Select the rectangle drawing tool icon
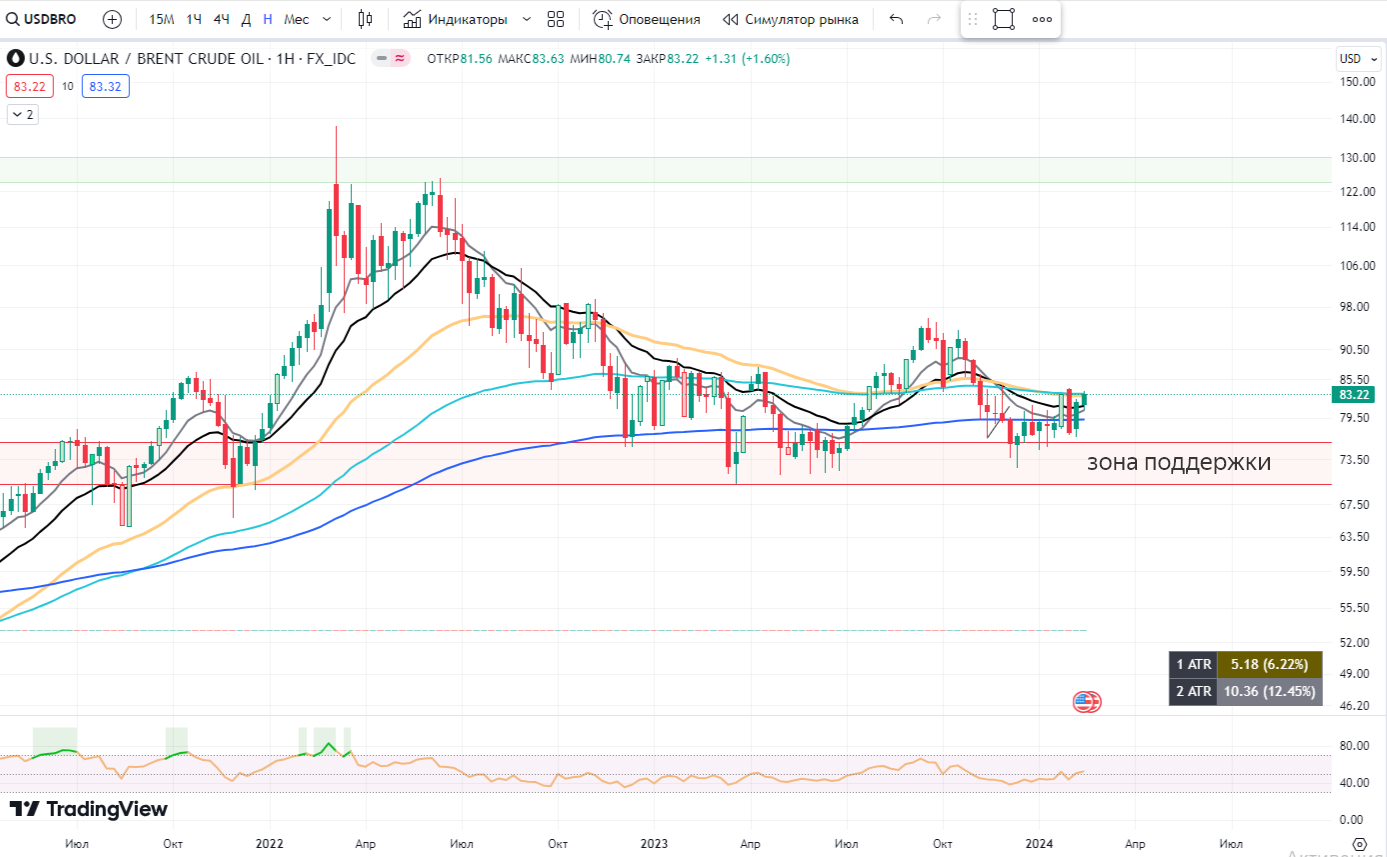Viewport: 1387px width, 857px height. point(1004,19)
